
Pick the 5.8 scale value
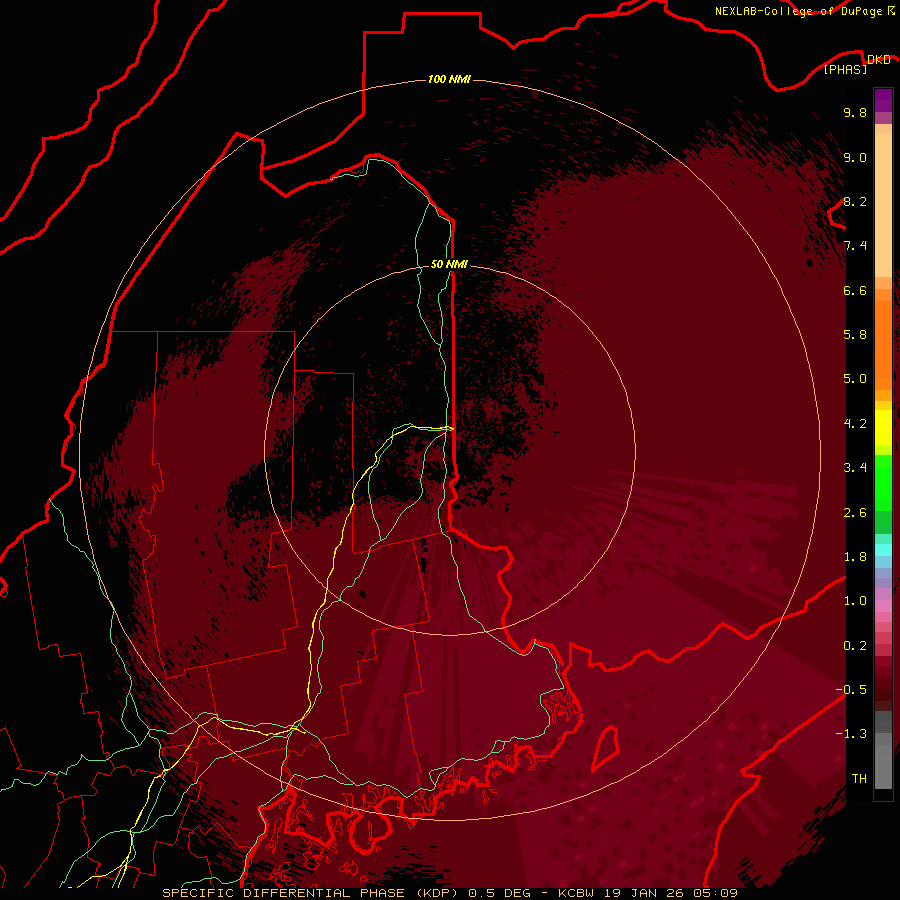tap(855, 335)
